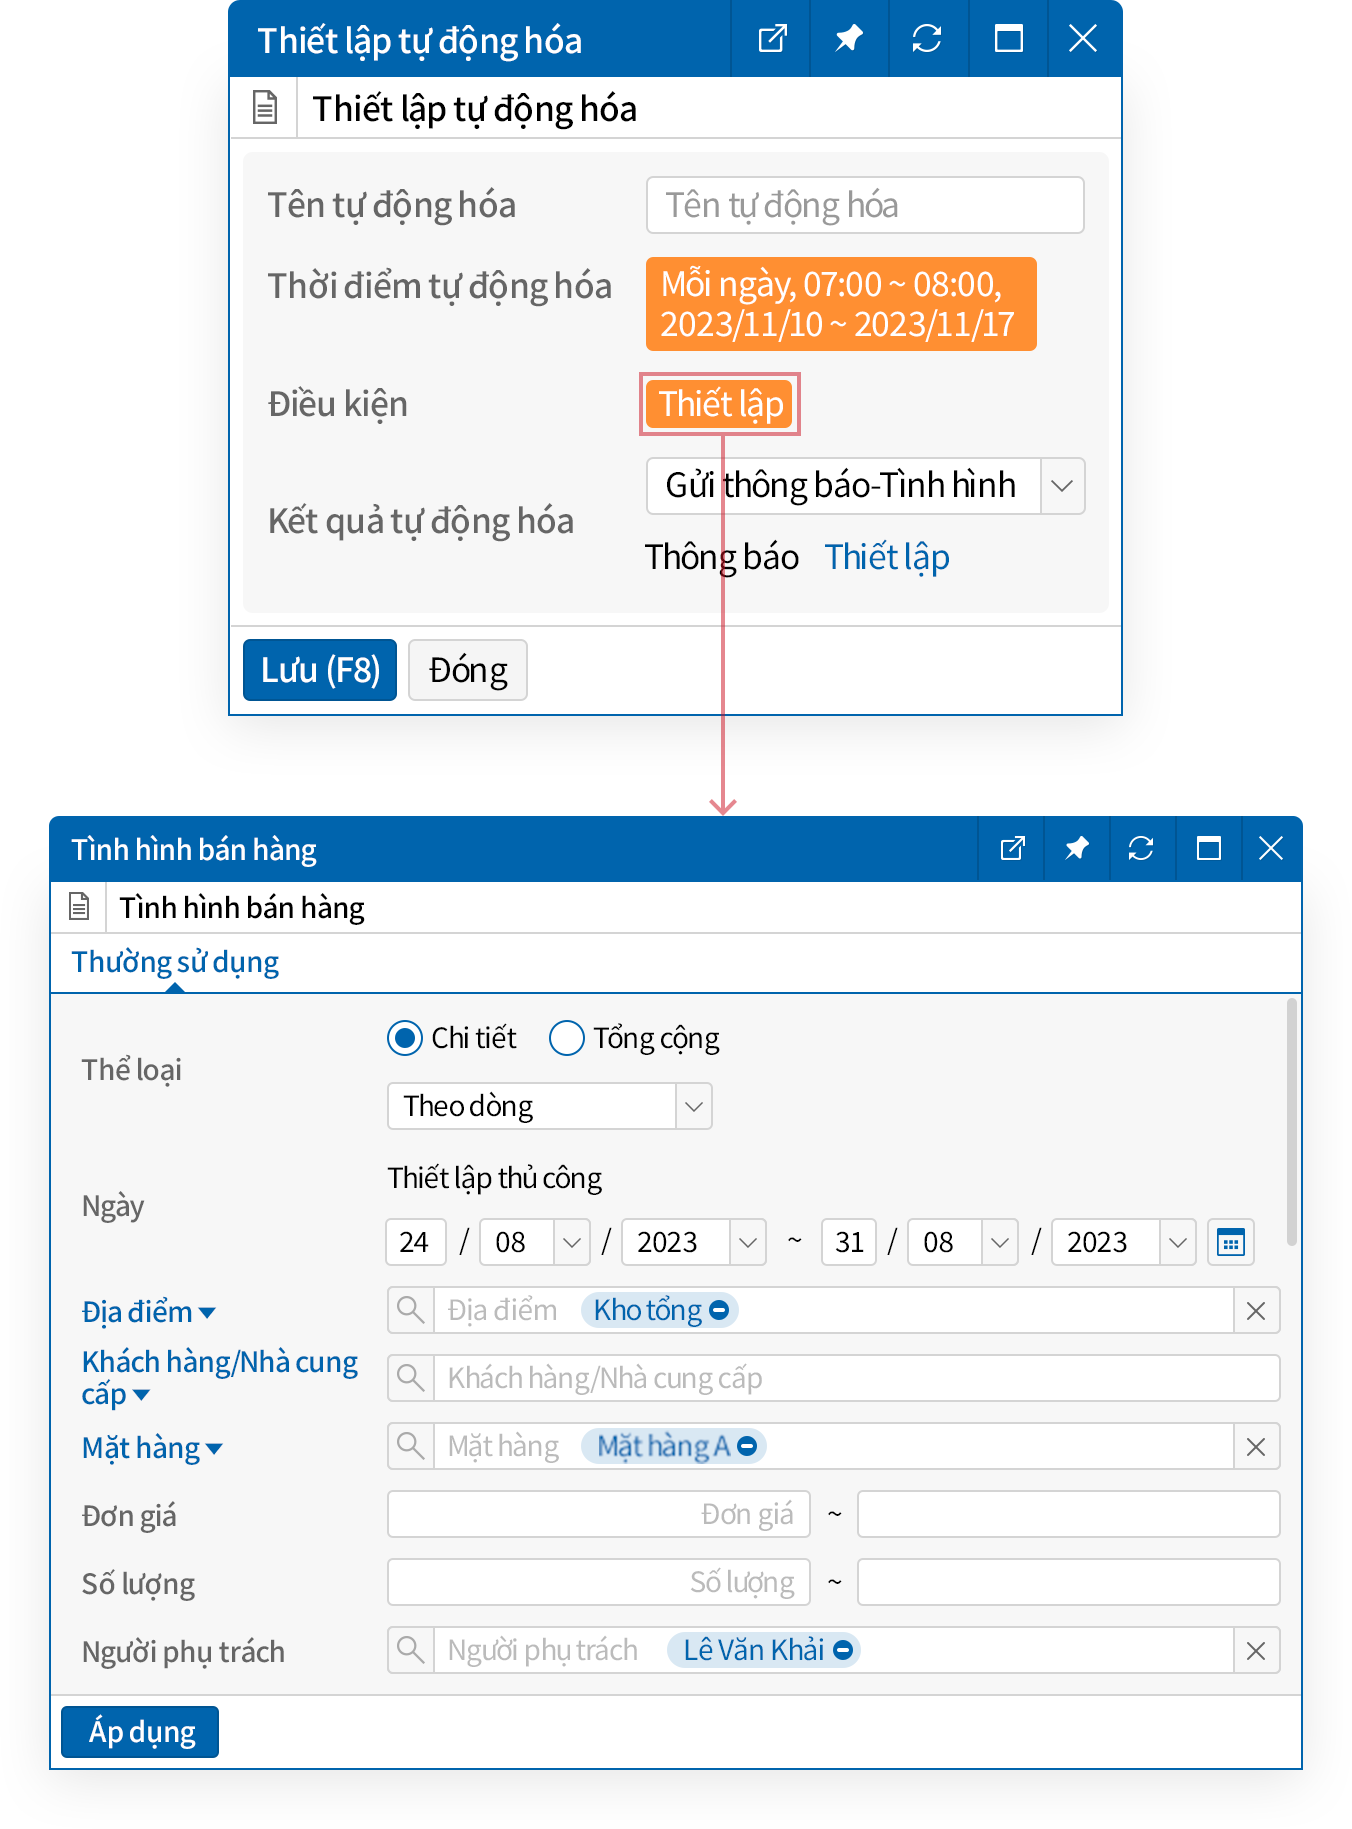Select the Chi tiết radio option
Screen dimensions: 1352x1829
[x=405, y=1038]
